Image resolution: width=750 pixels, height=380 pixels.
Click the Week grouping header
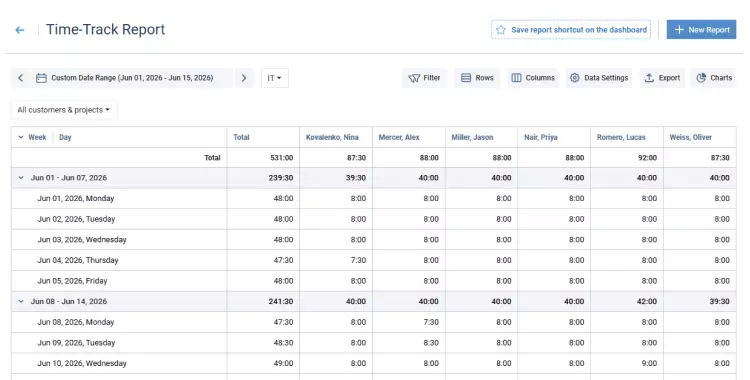point(37,137)
